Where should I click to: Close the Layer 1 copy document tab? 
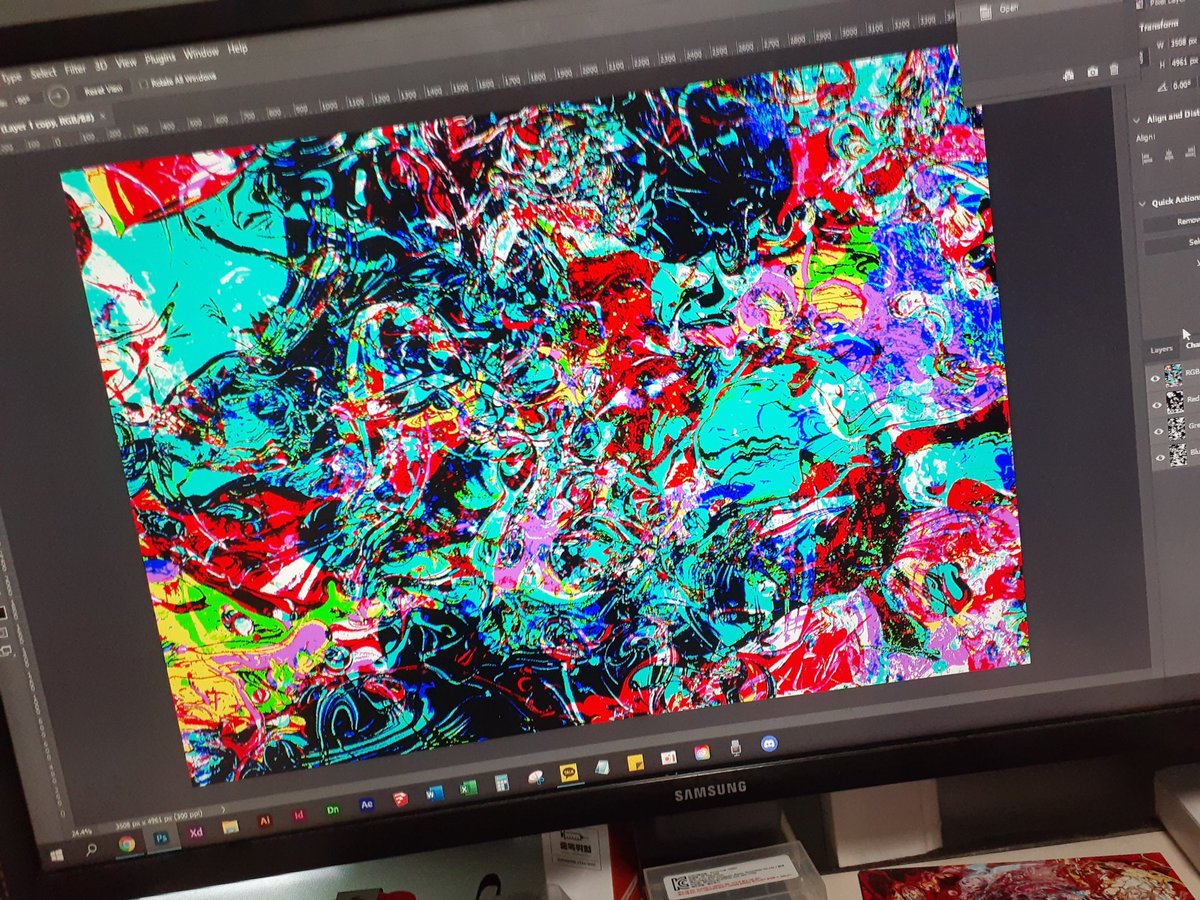102,116
